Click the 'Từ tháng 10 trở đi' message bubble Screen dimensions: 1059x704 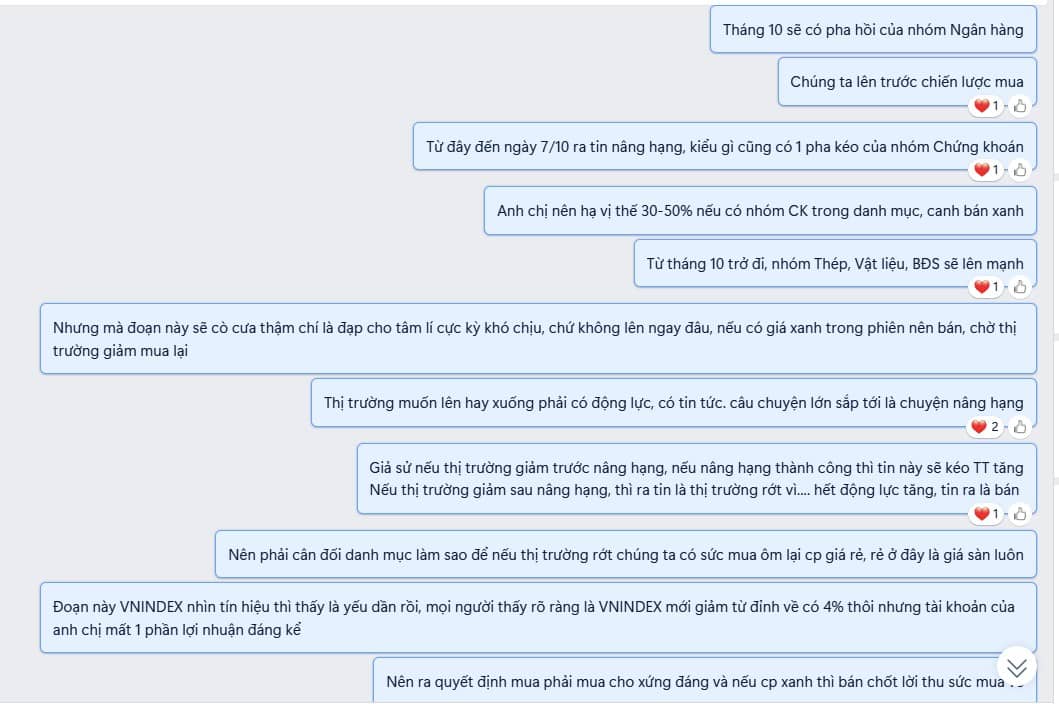click(835, 263)
